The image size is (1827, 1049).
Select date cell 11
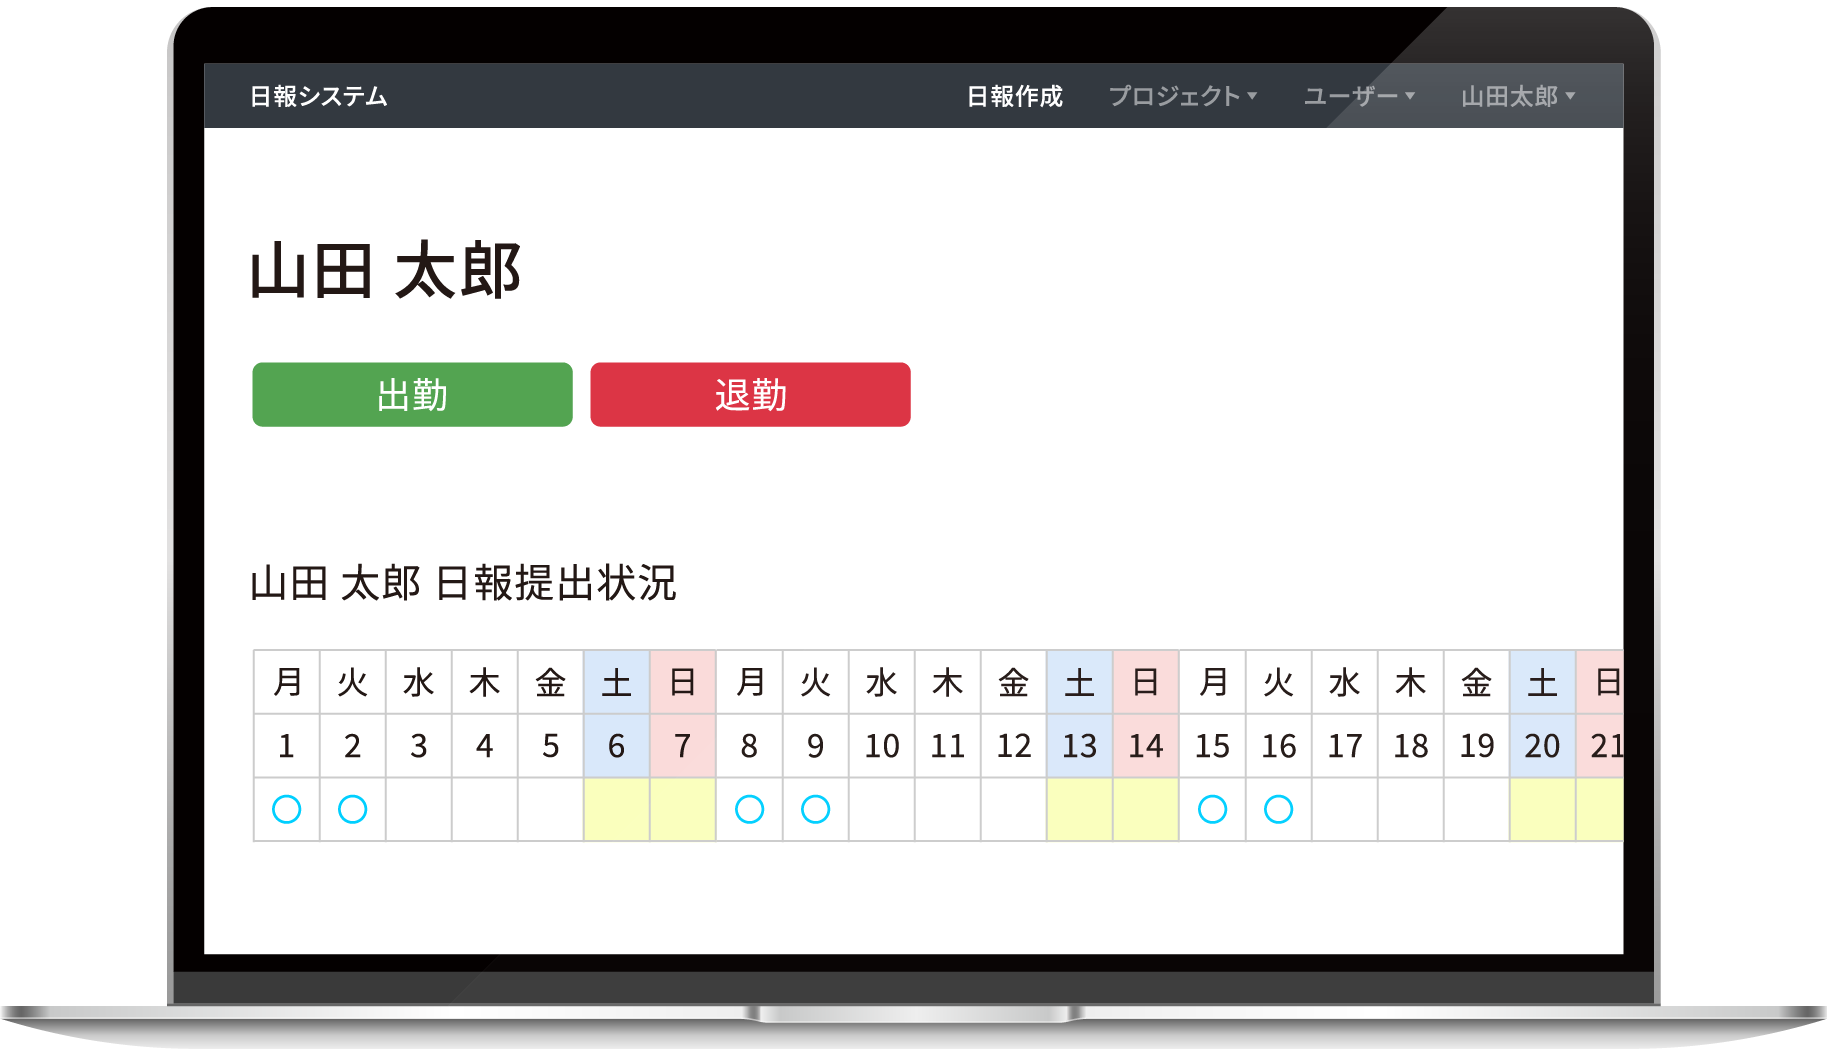[x=948, y=746]
